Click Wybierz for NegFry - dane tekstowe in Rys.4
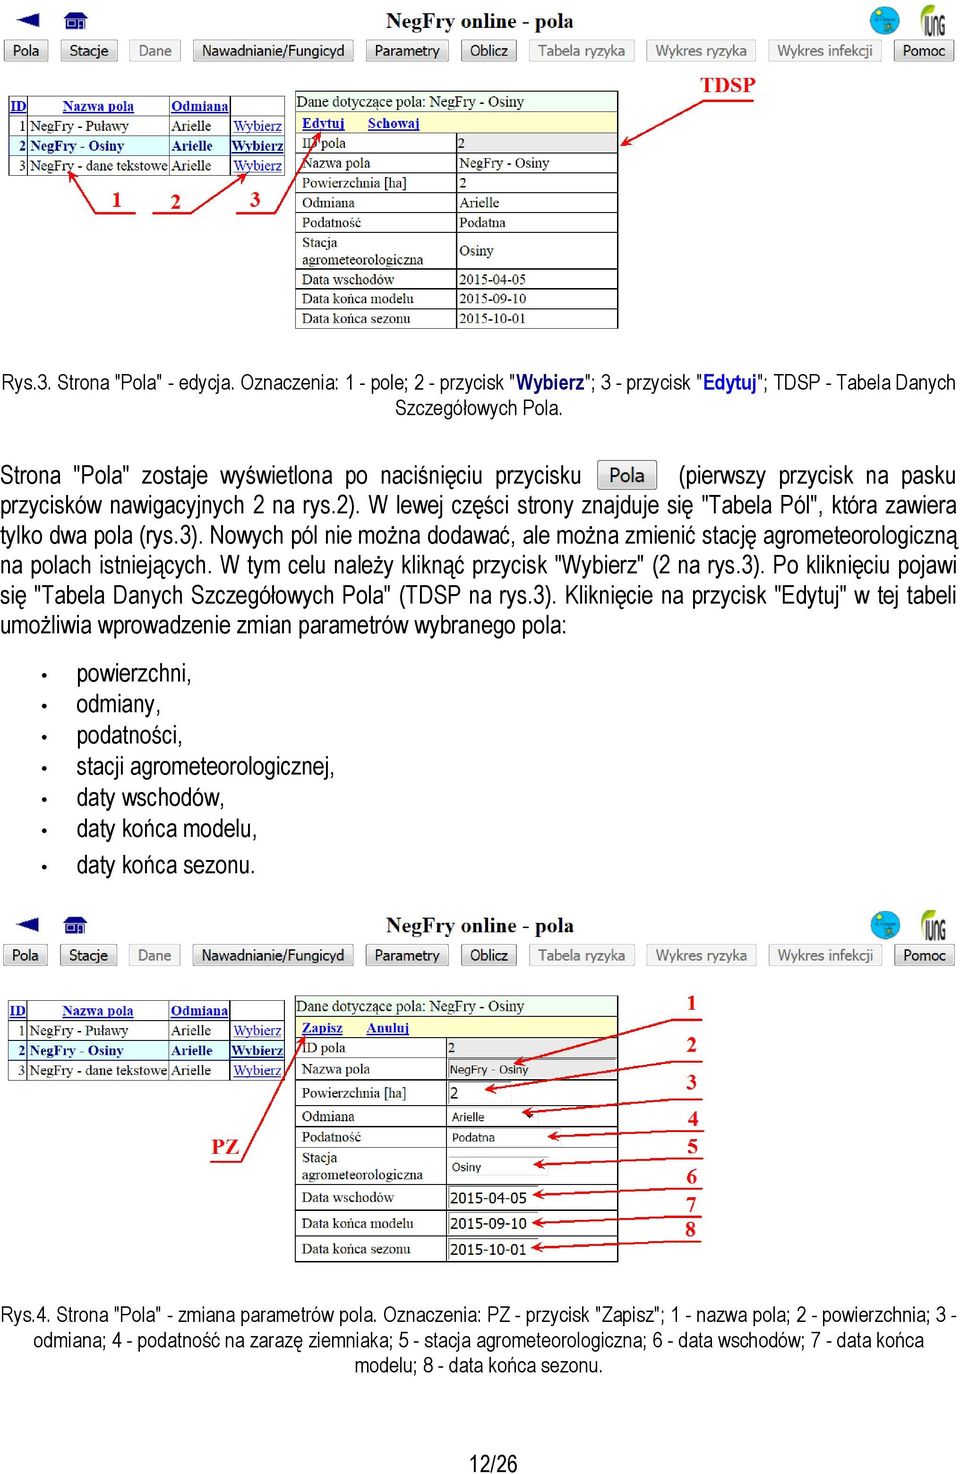 point(258,1070)
